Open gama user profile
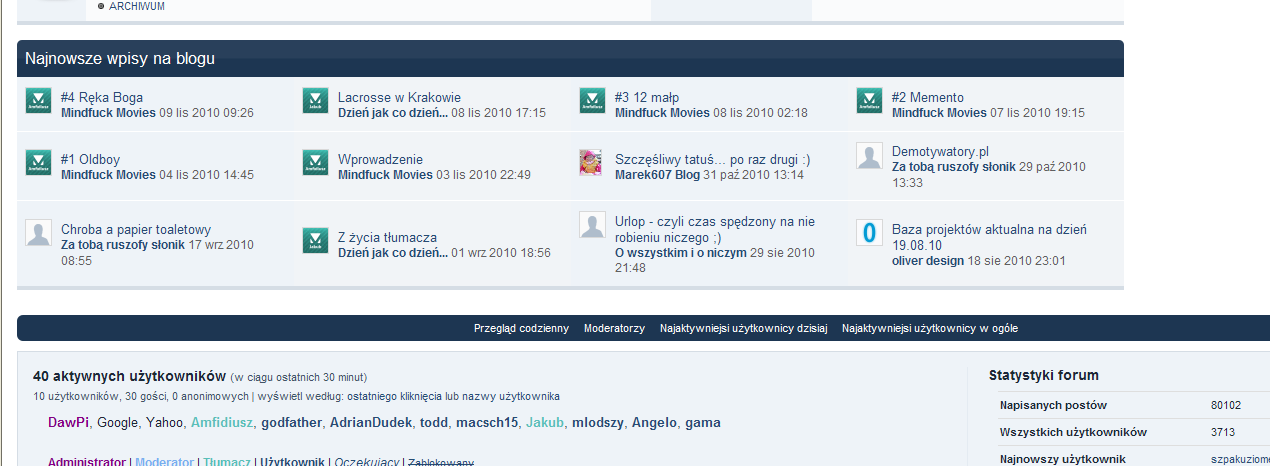The width and height of the screenshot is (1270, 466). point(703,423)
